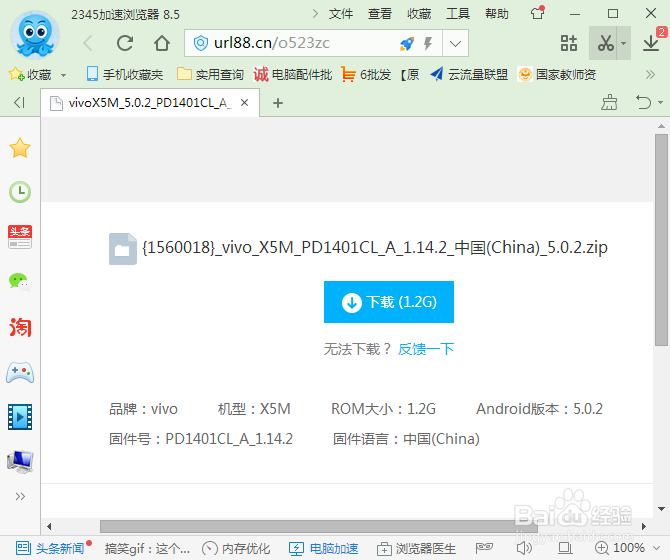Click the scroll right arrow
This screenshot has height=560, width=670.
[x=644, y=526]
